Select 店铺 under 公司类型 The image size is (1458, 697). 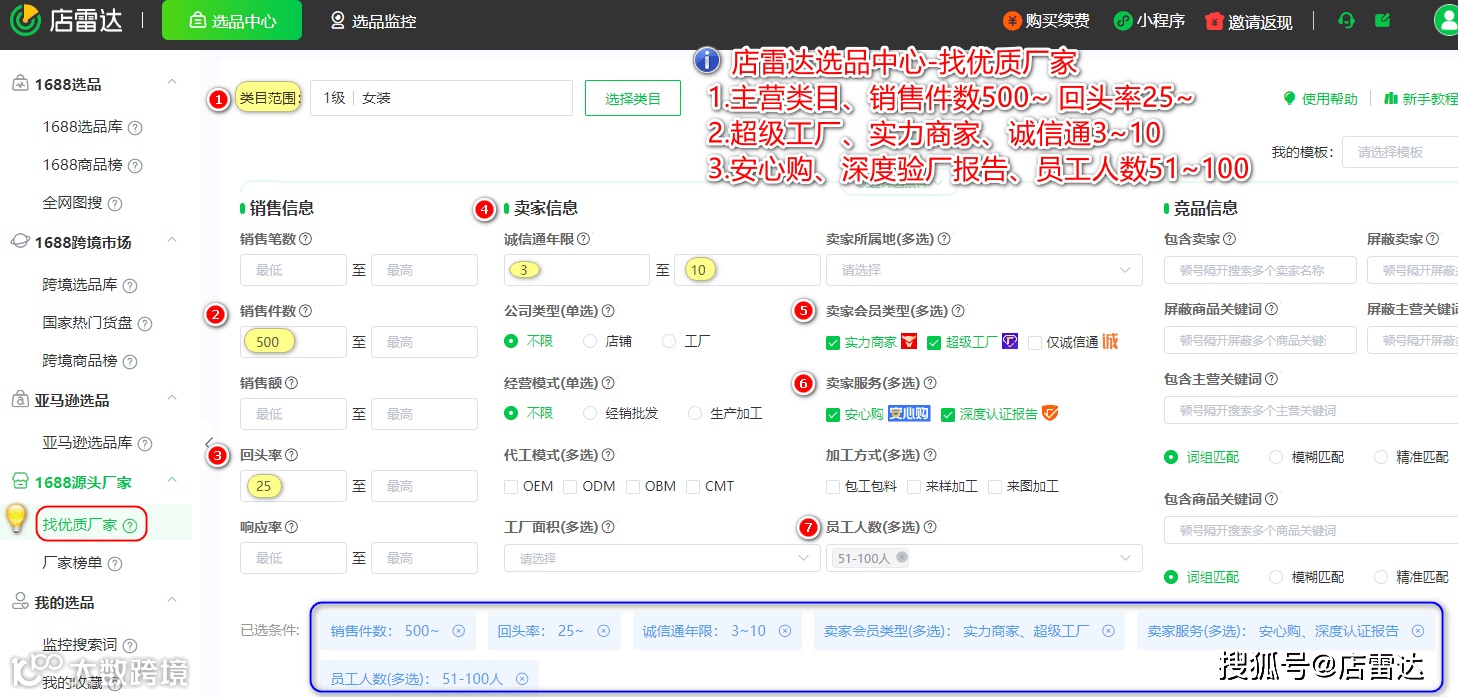(590, 341)
